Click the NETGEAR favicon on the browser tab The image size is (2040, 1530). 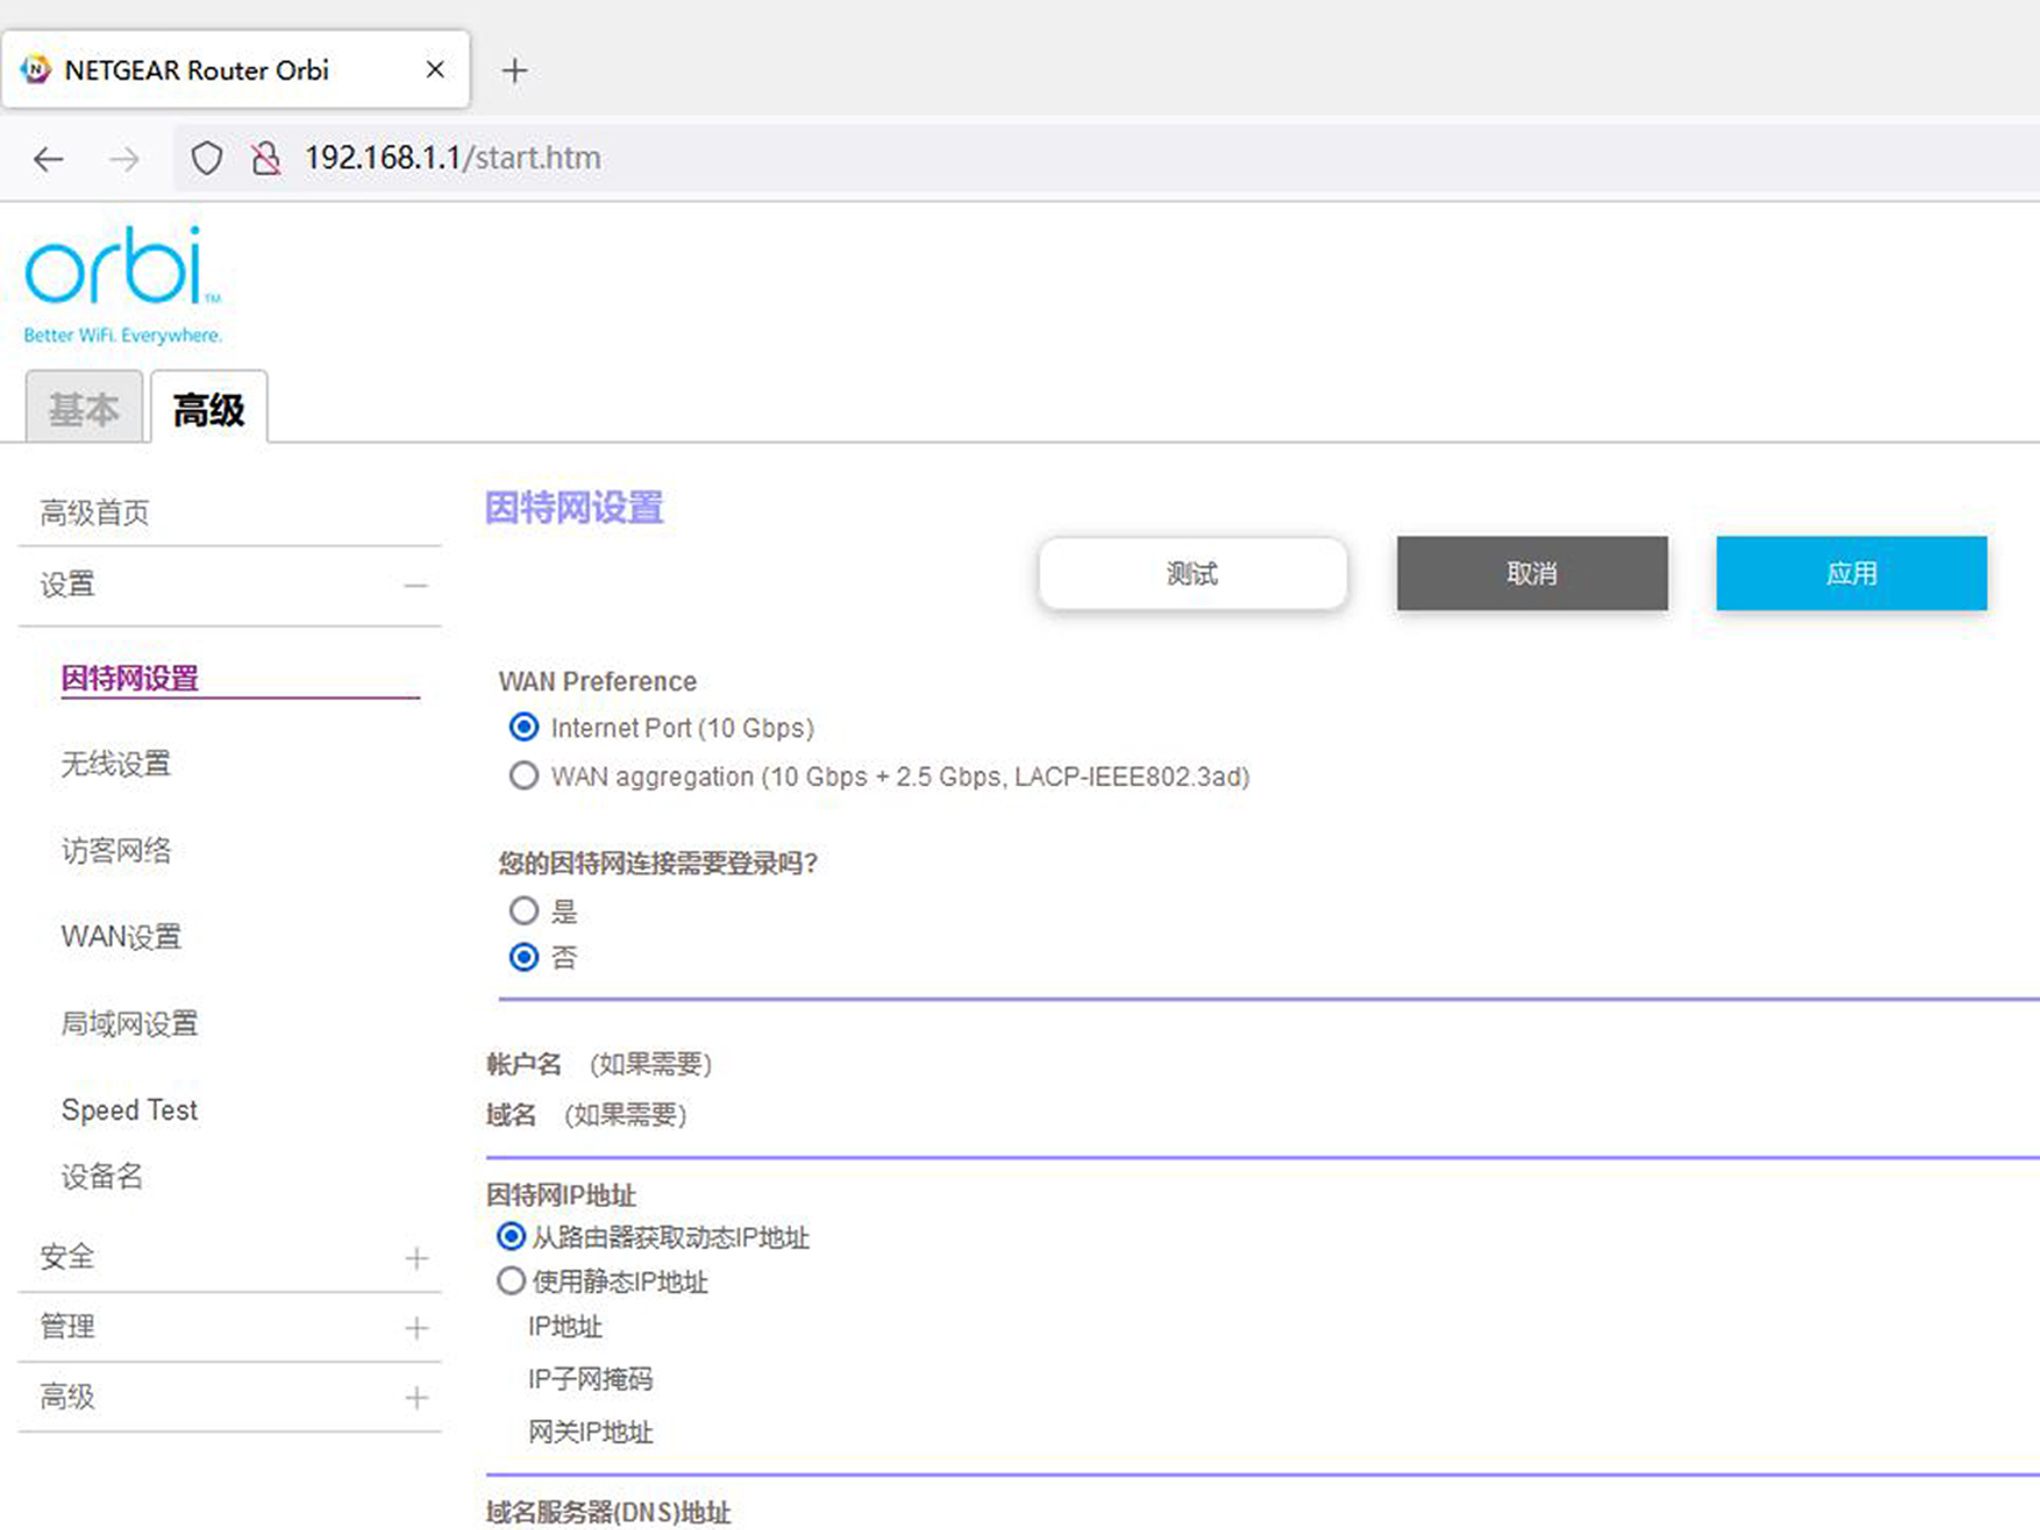coord(37,69)
